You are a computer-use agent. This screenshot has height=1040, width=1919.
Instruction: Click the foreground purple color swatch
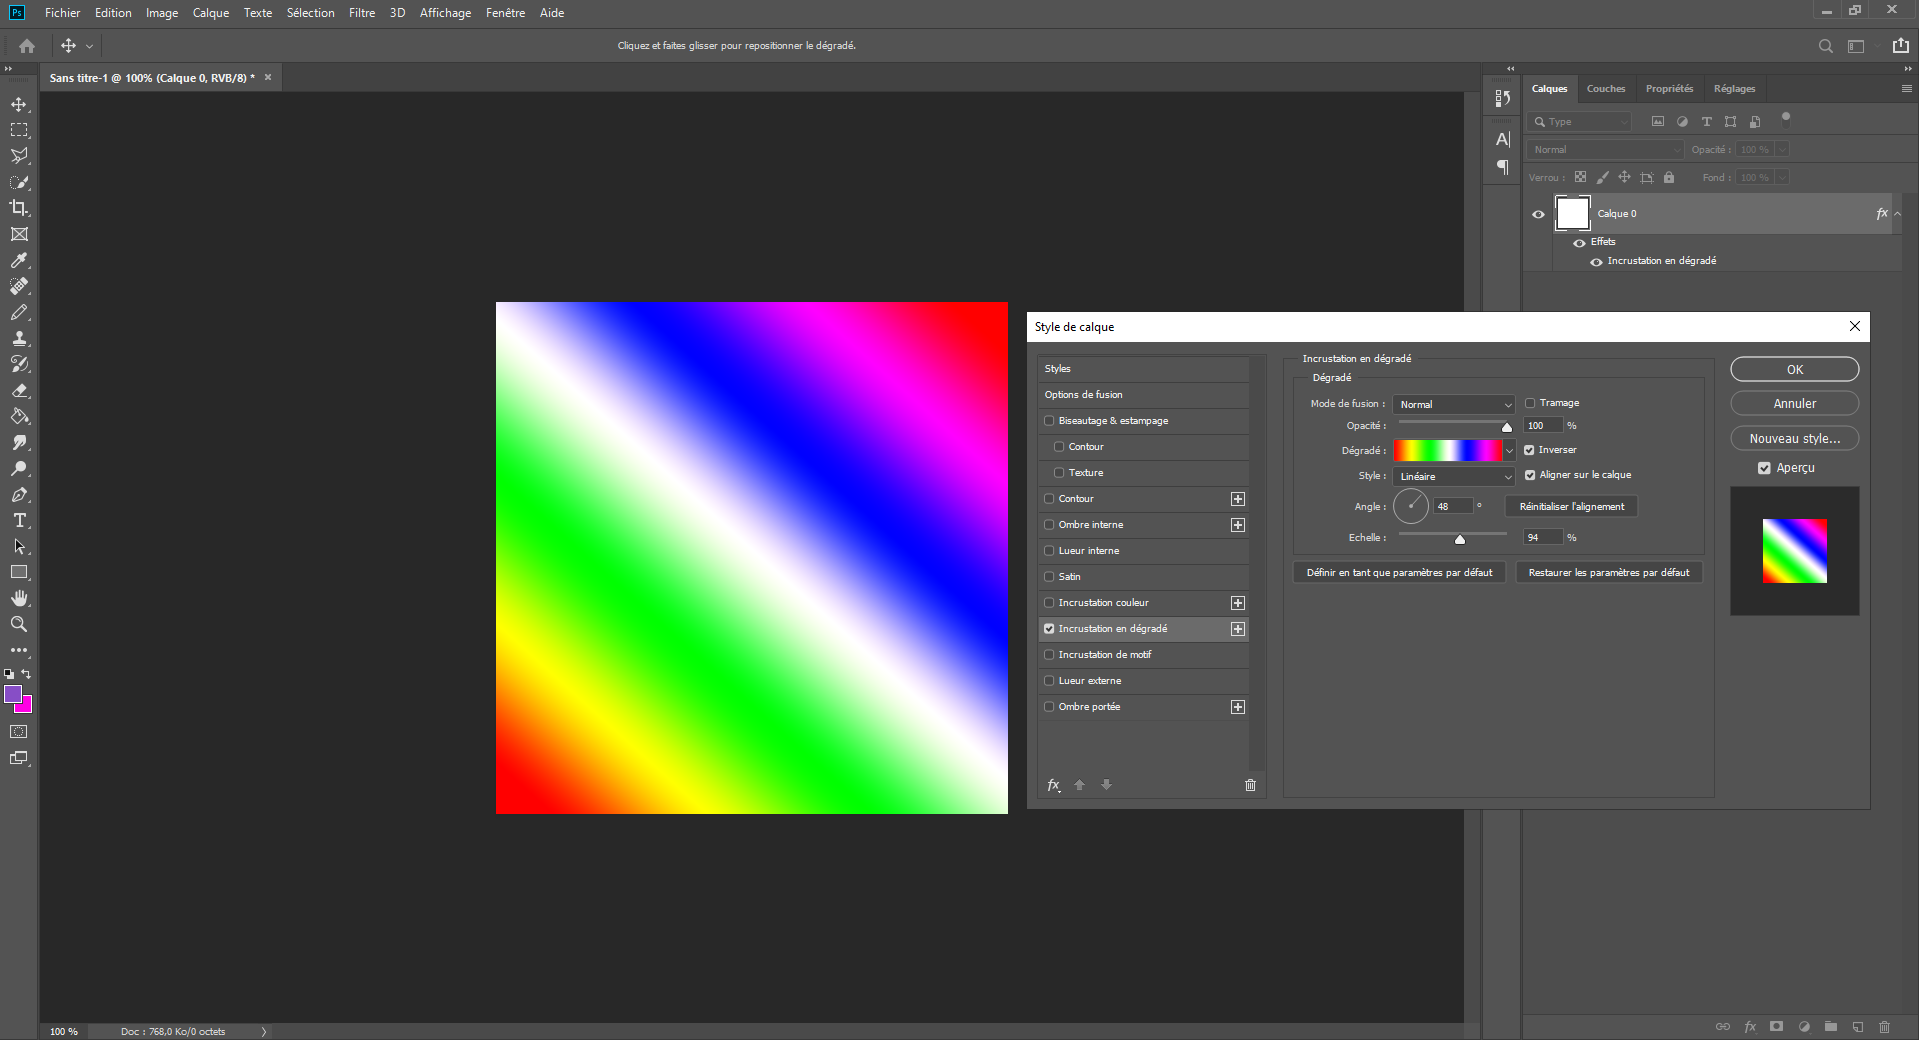coord(13,694)
